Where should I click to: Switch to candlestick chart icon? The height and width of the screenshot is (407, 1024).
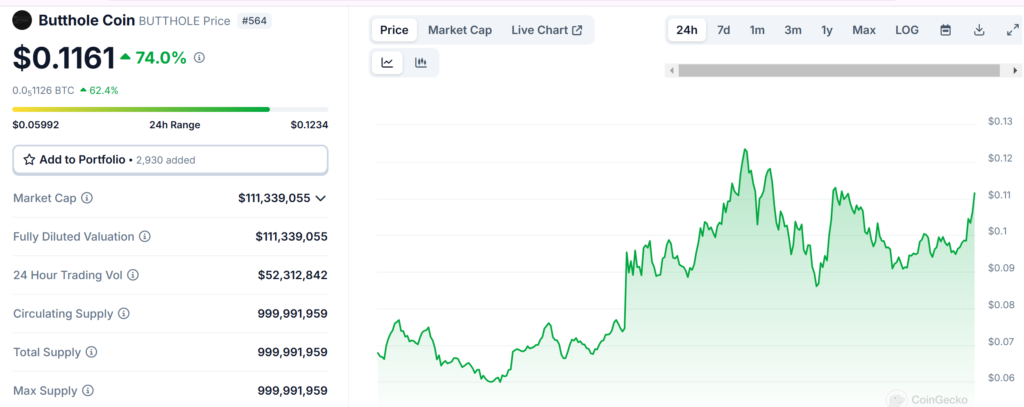421,63
